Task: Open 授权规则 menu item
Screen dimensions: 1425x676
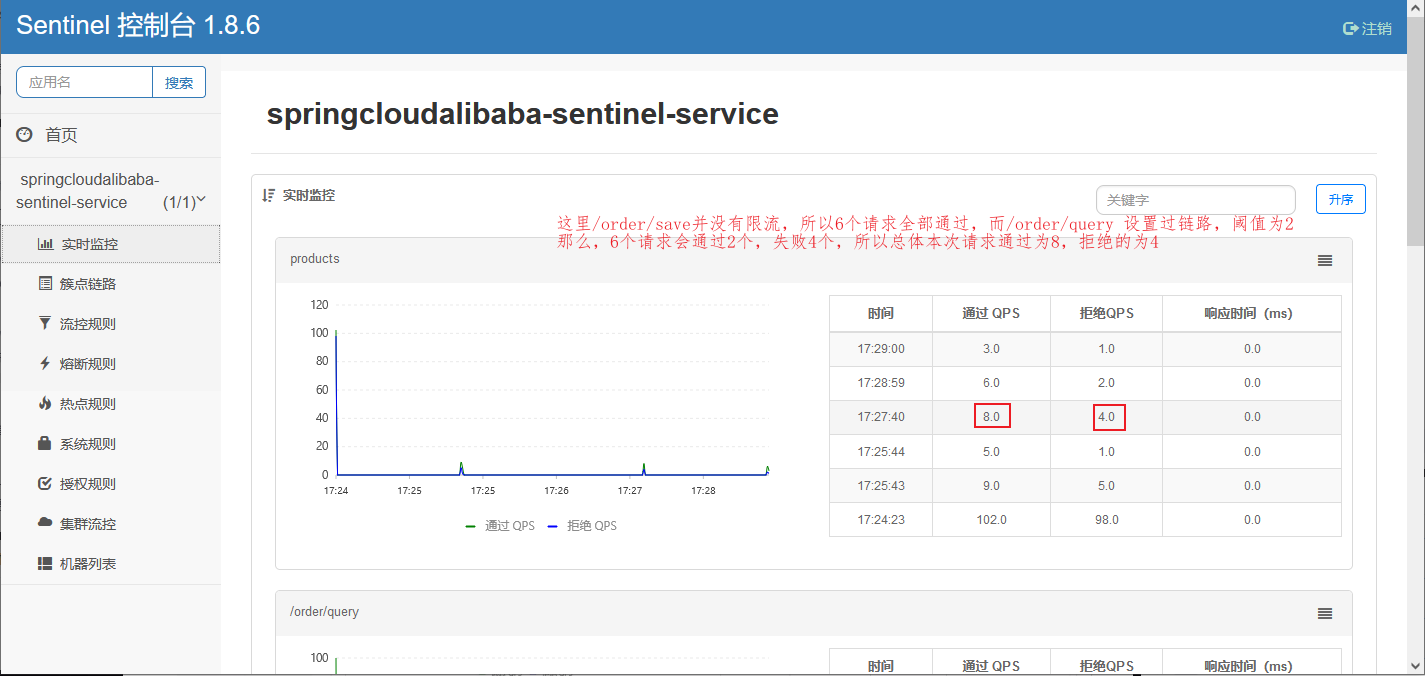Action: click(x=110, y=484)
